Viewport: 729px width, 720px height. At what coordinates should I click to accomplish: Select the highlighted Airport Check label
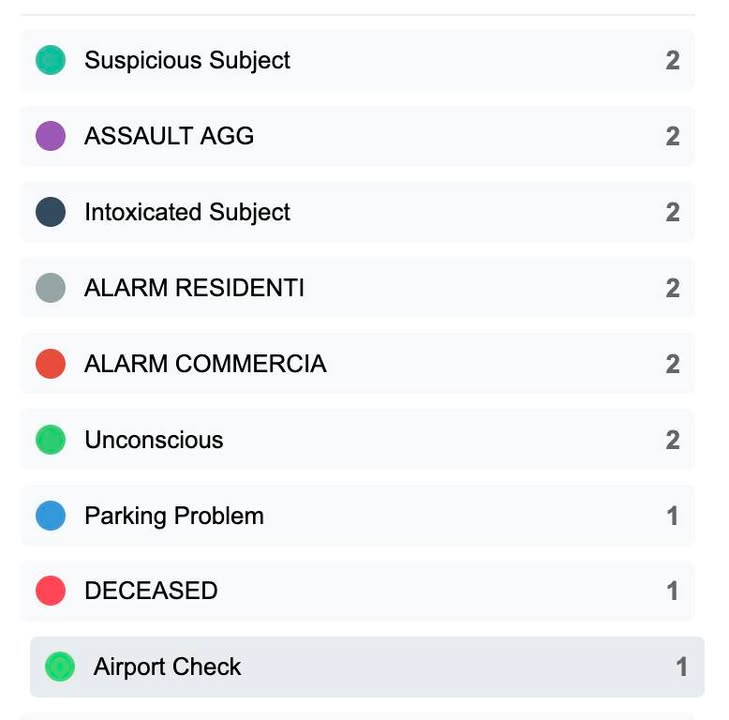[167, 667]
